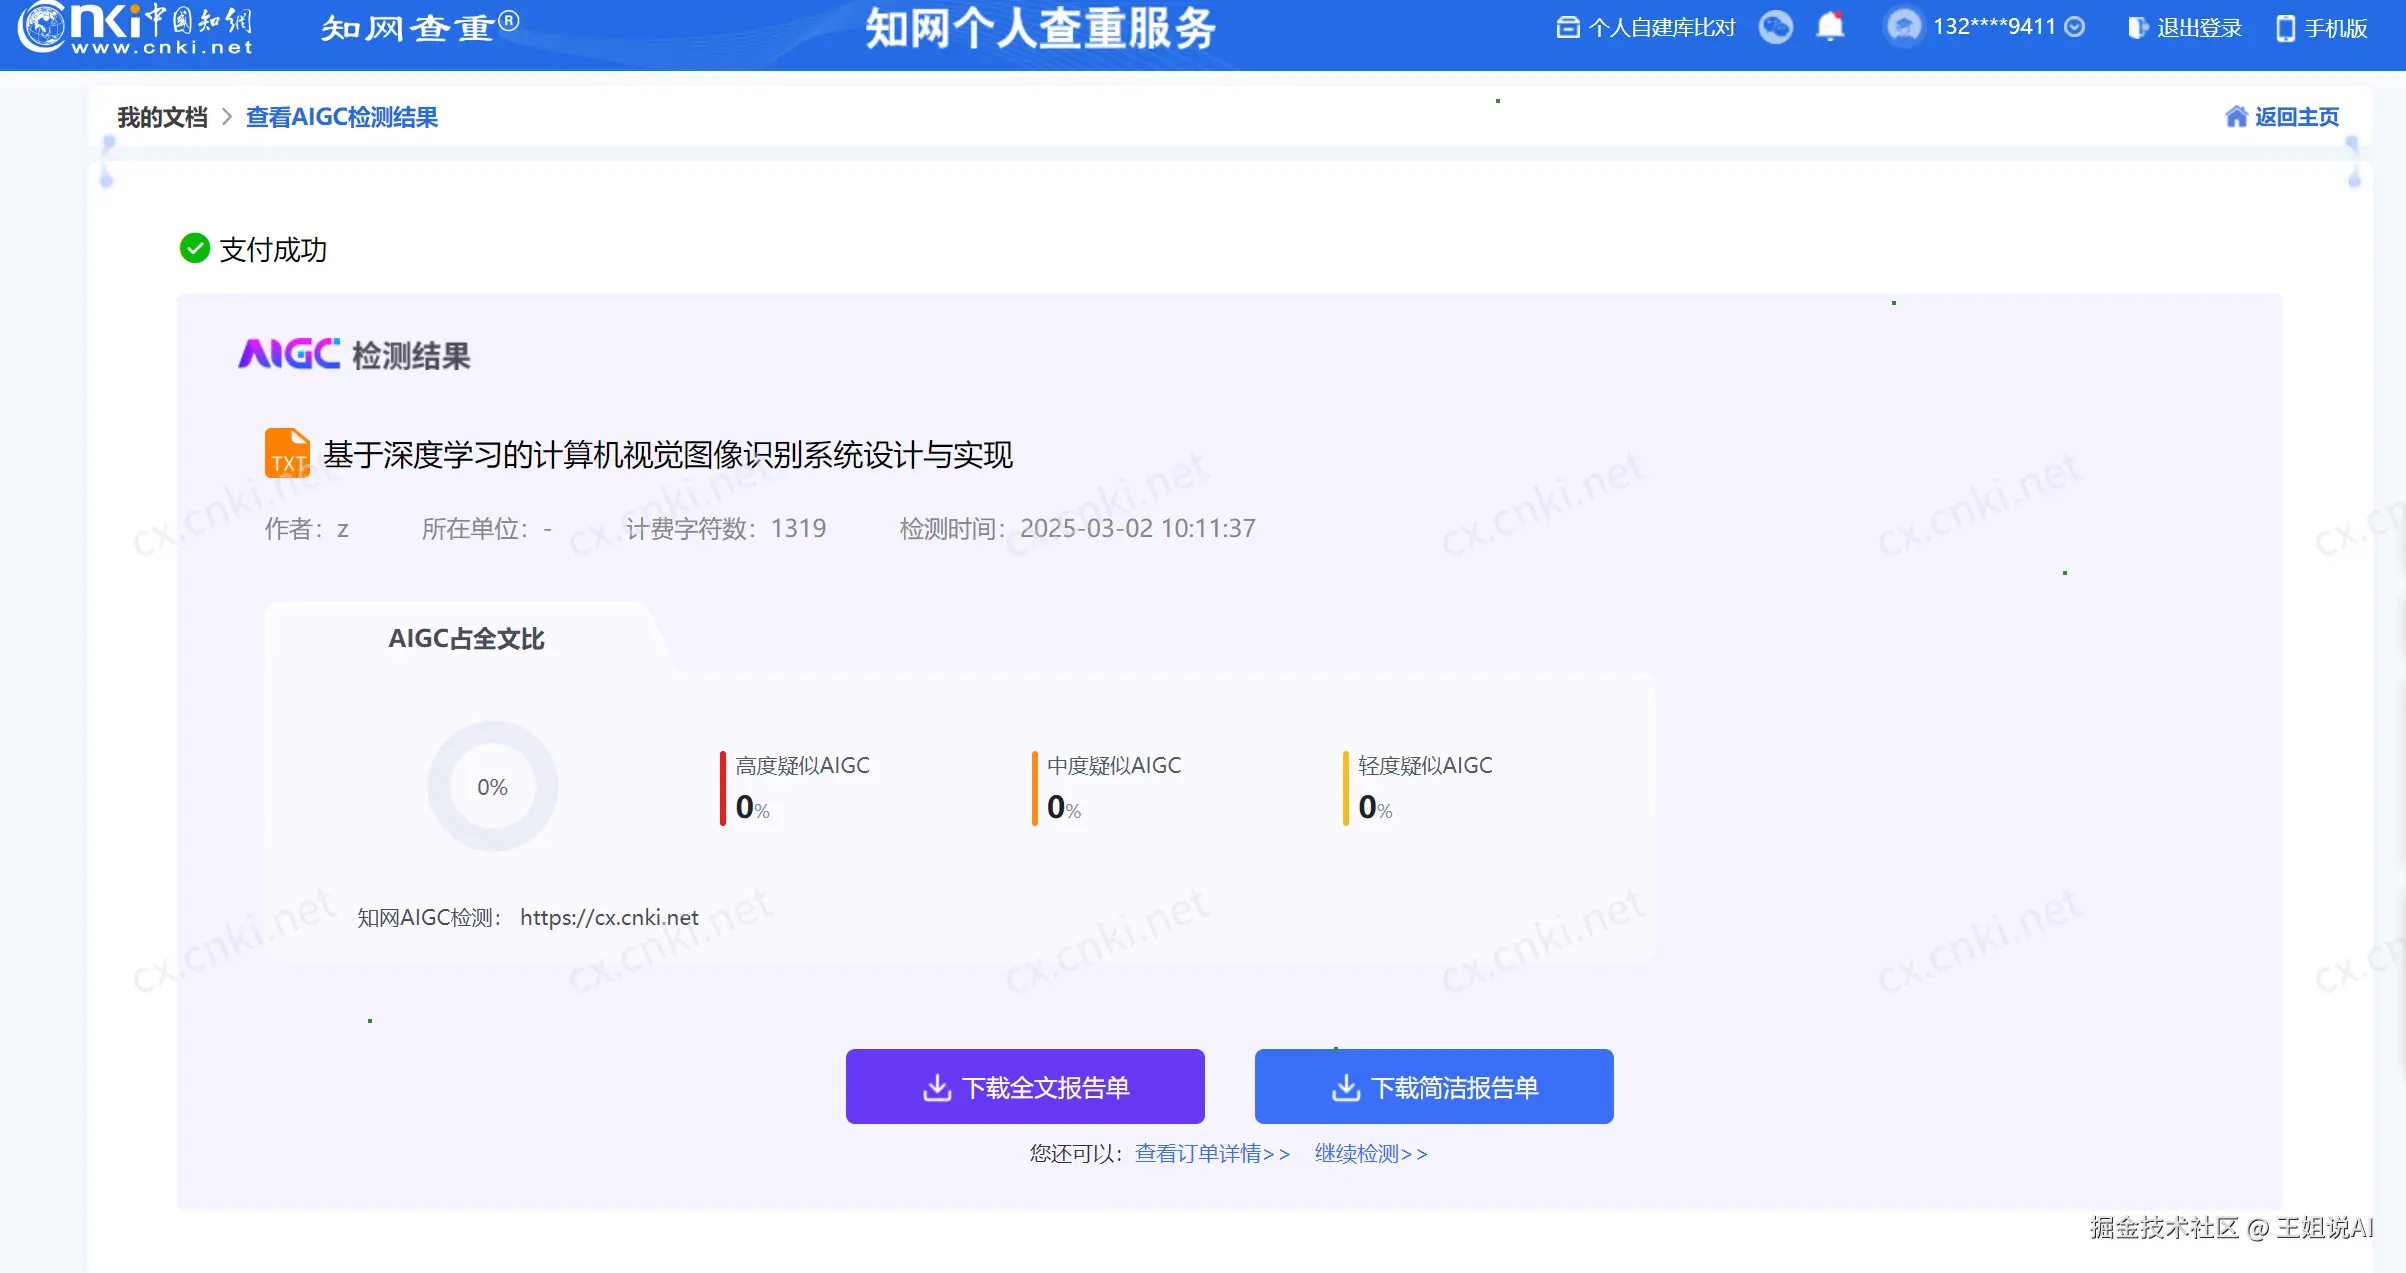
Task: Expand the account dropdown arrow next to 132****9411
Action: 2075,27
